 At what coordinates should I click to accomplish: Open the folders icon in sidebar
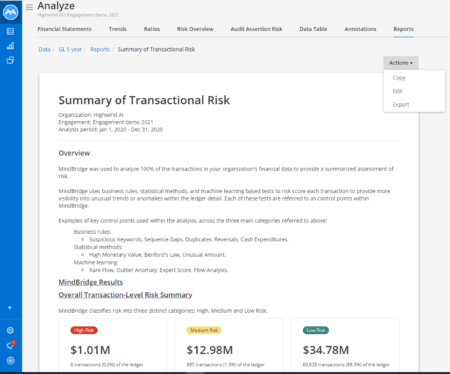coord(10,60)
